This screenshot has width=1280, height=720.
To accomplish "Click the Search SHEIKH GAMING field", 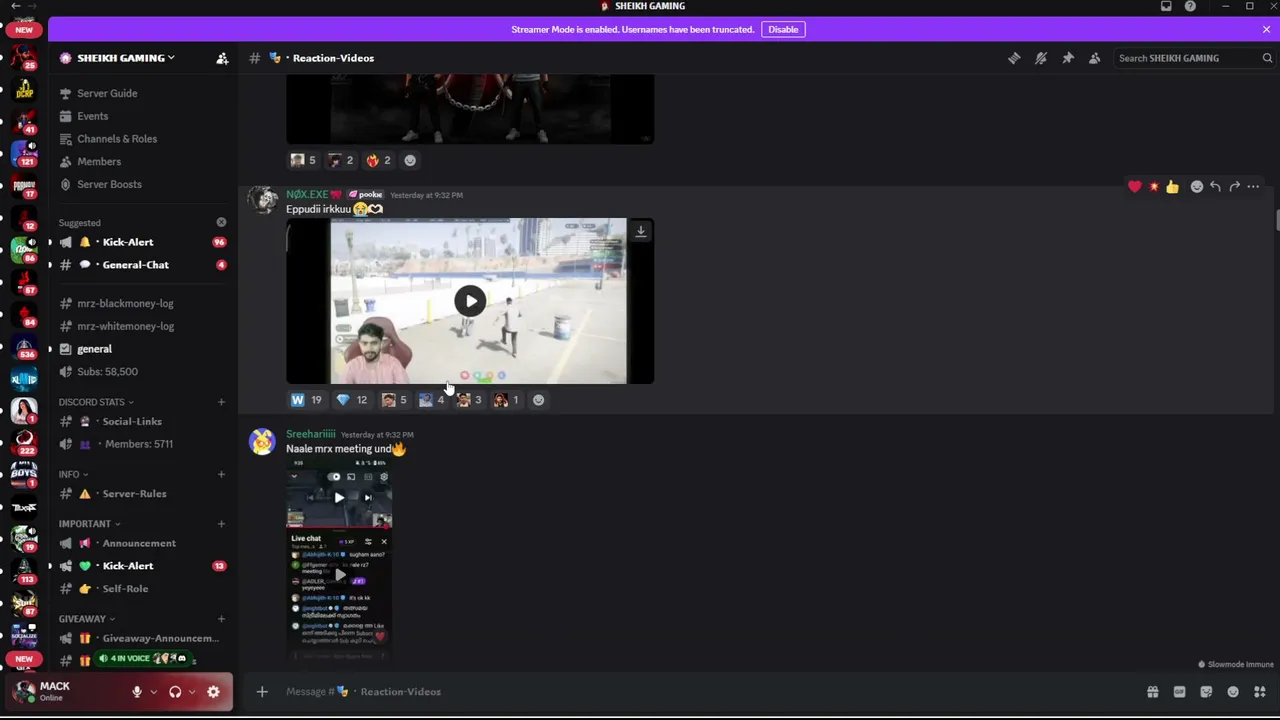I will tap(1195, 58).
